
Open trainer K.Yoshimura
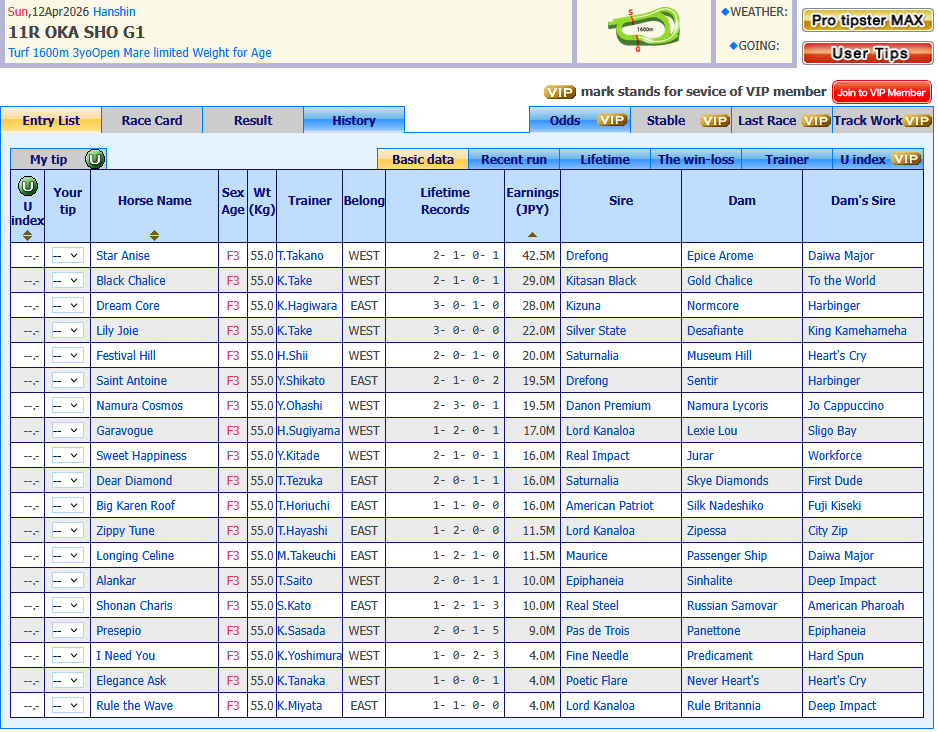pyautogui.click(x=309, y=655)
